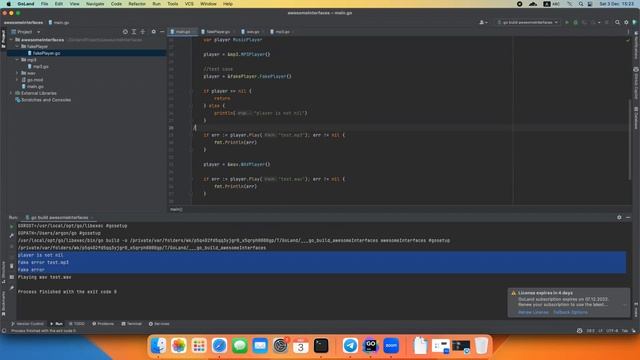This screenshot has height=360, width=640.
Task: Select mp3.go in project tree
Action: [40, 67]
